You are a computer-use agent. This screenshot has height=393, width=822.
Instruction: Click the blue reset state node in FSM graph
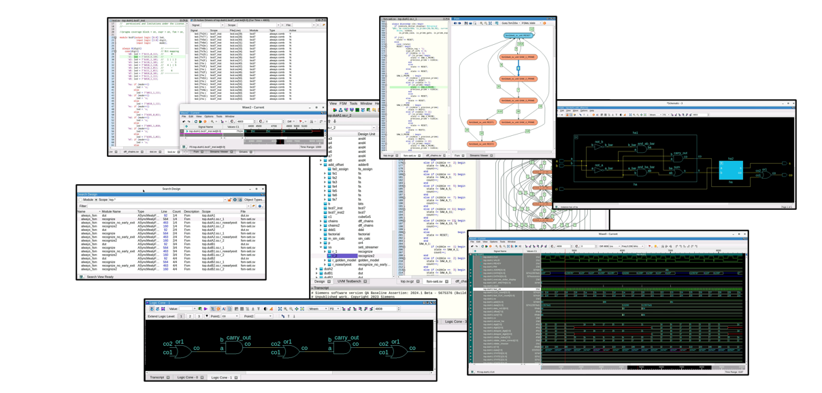click(518, 36)
